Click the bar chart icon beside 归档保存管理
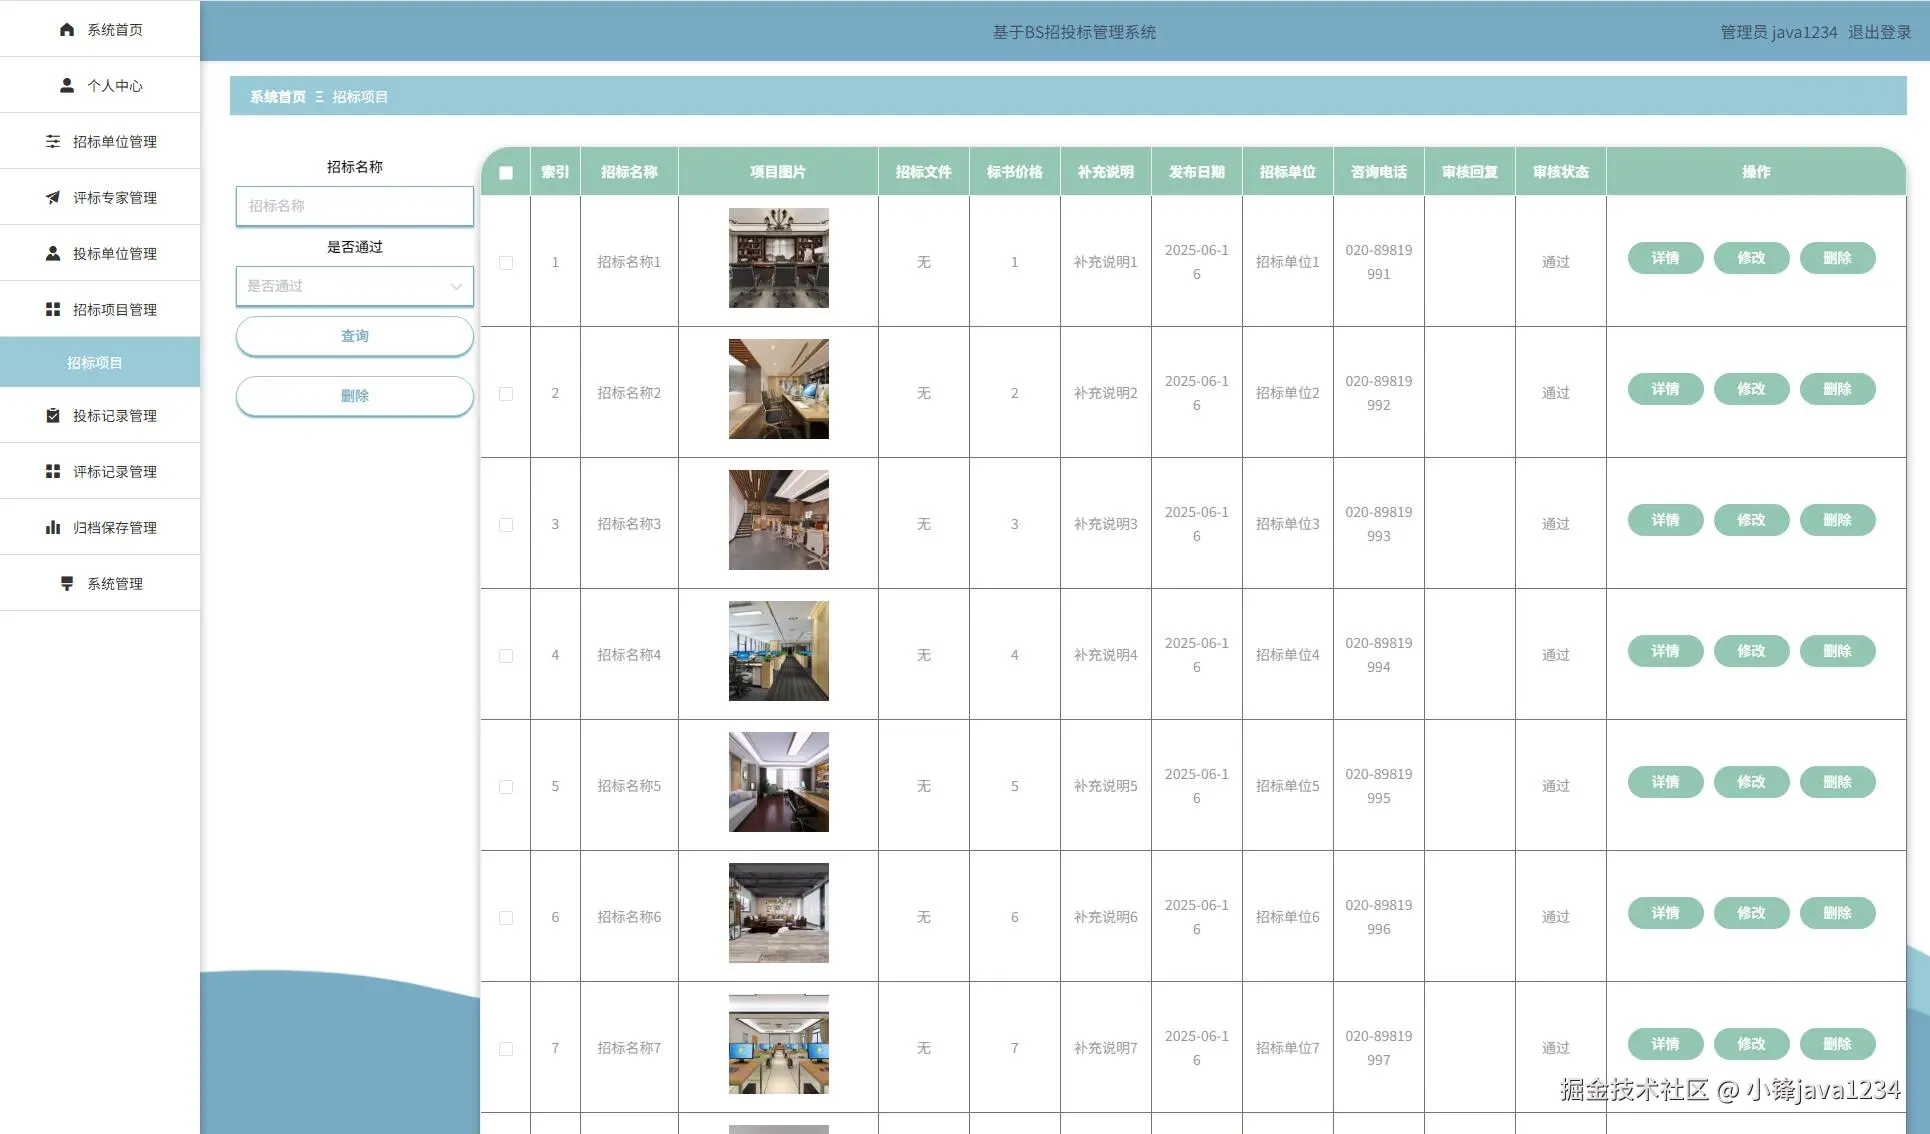Screen dimensions: 1930x1134 point(53,527)
